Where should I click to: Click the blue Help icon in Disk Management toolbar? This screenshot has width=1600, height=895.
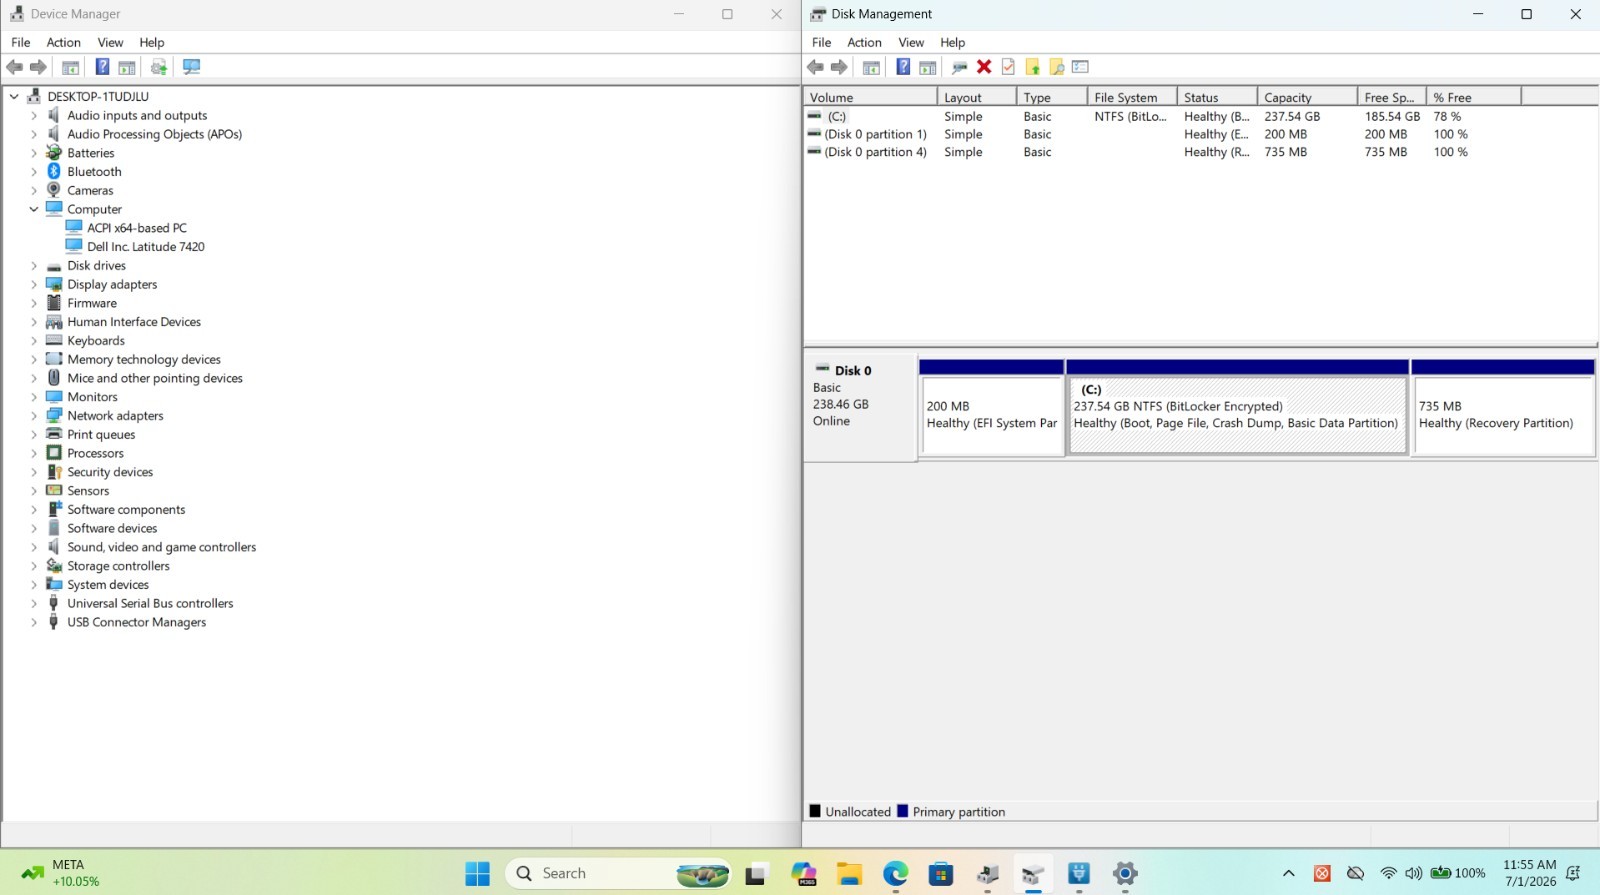[x=903, y=67]
